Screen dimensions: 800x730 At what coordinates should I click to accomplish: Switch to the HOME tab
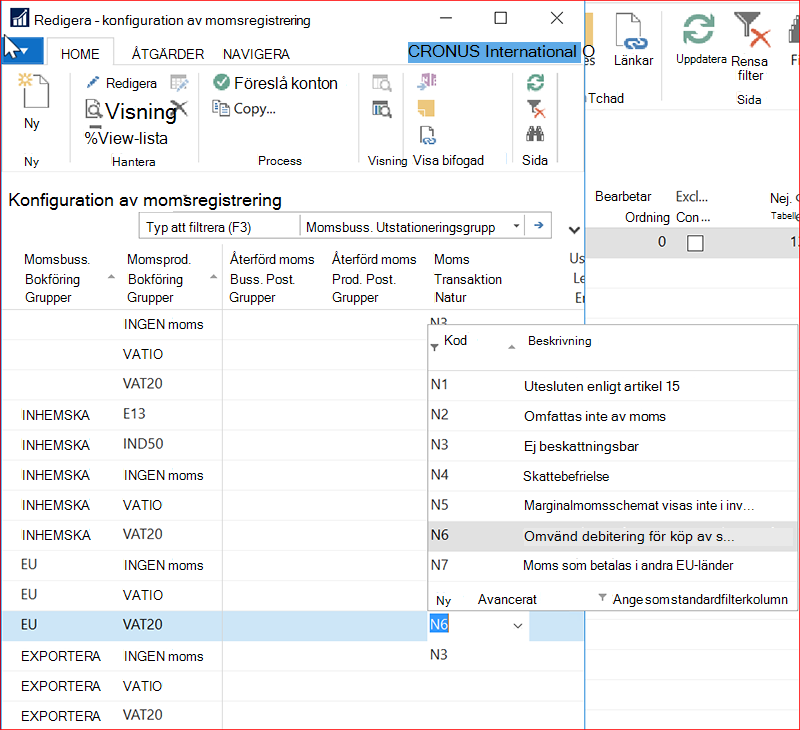(80, 54)
